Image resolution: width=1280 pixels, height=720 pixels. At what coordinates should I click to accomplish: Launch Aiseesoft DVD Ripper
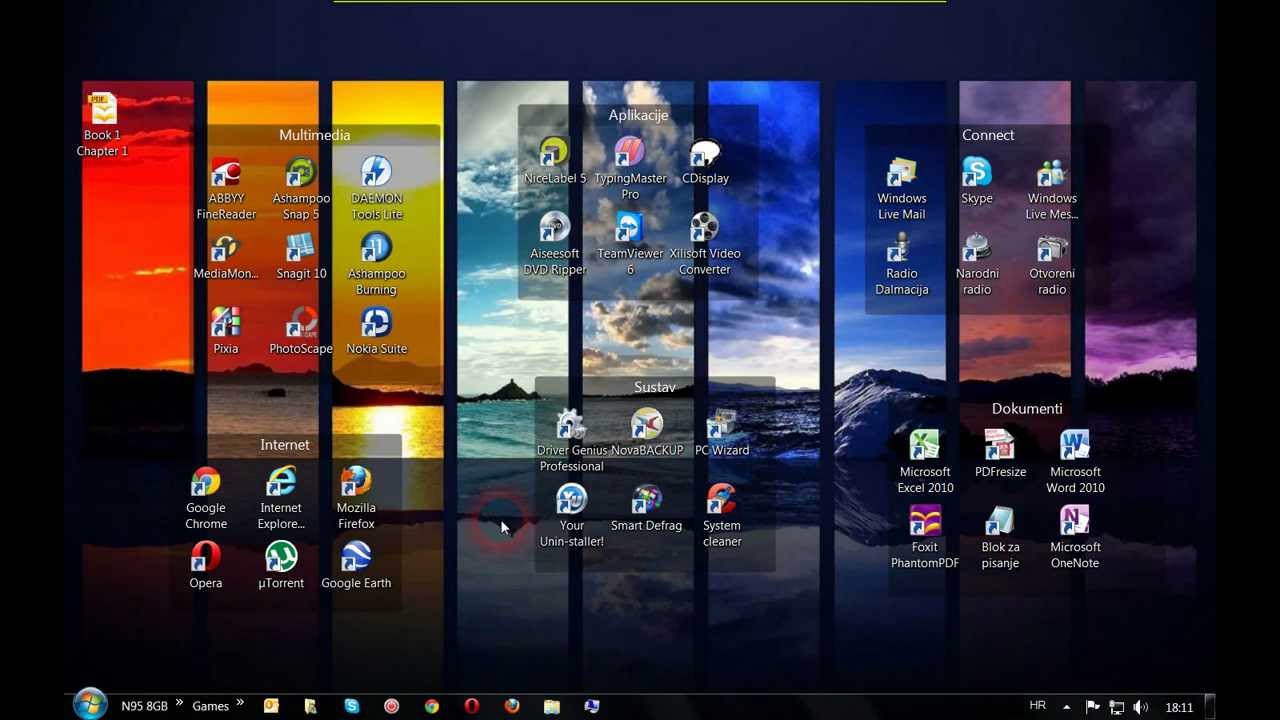click(x=555, y=244)
